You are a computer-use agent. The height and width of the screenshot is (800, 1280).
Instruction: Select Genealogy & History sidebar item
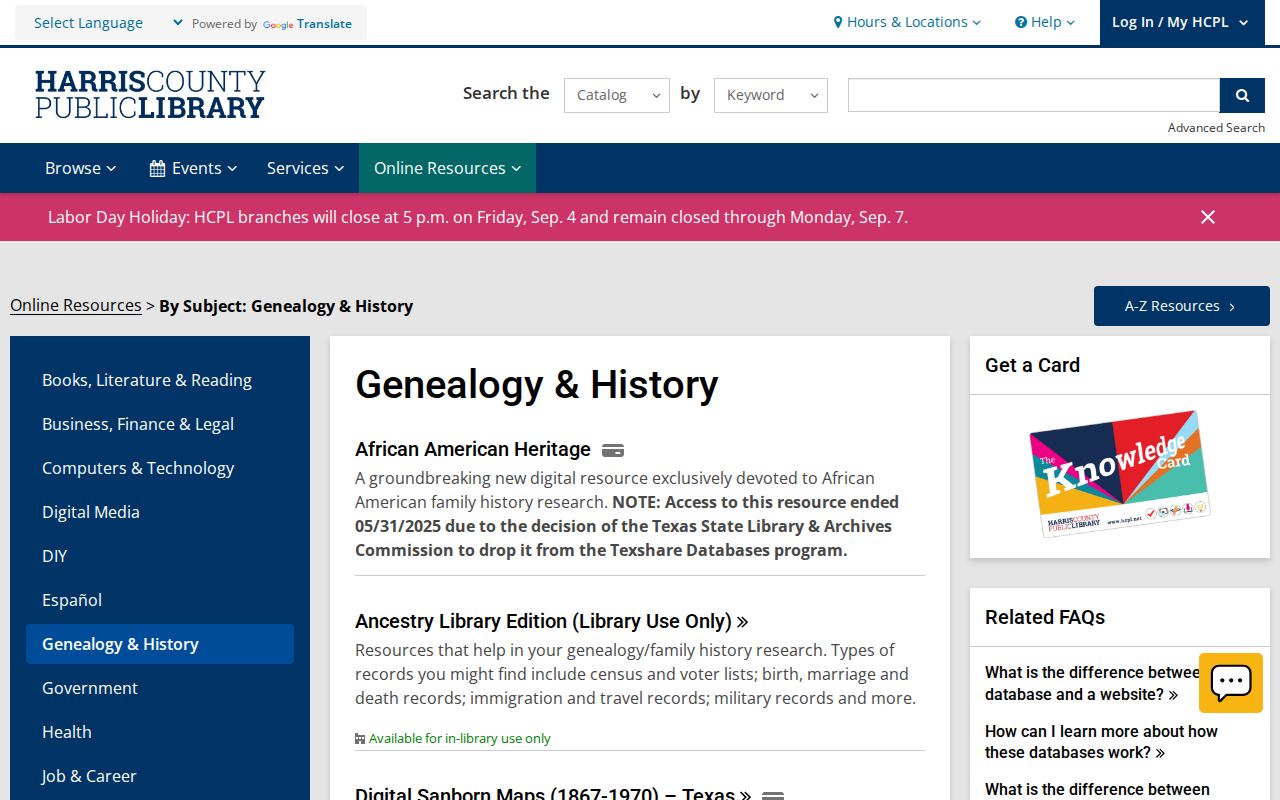(160, 644)
